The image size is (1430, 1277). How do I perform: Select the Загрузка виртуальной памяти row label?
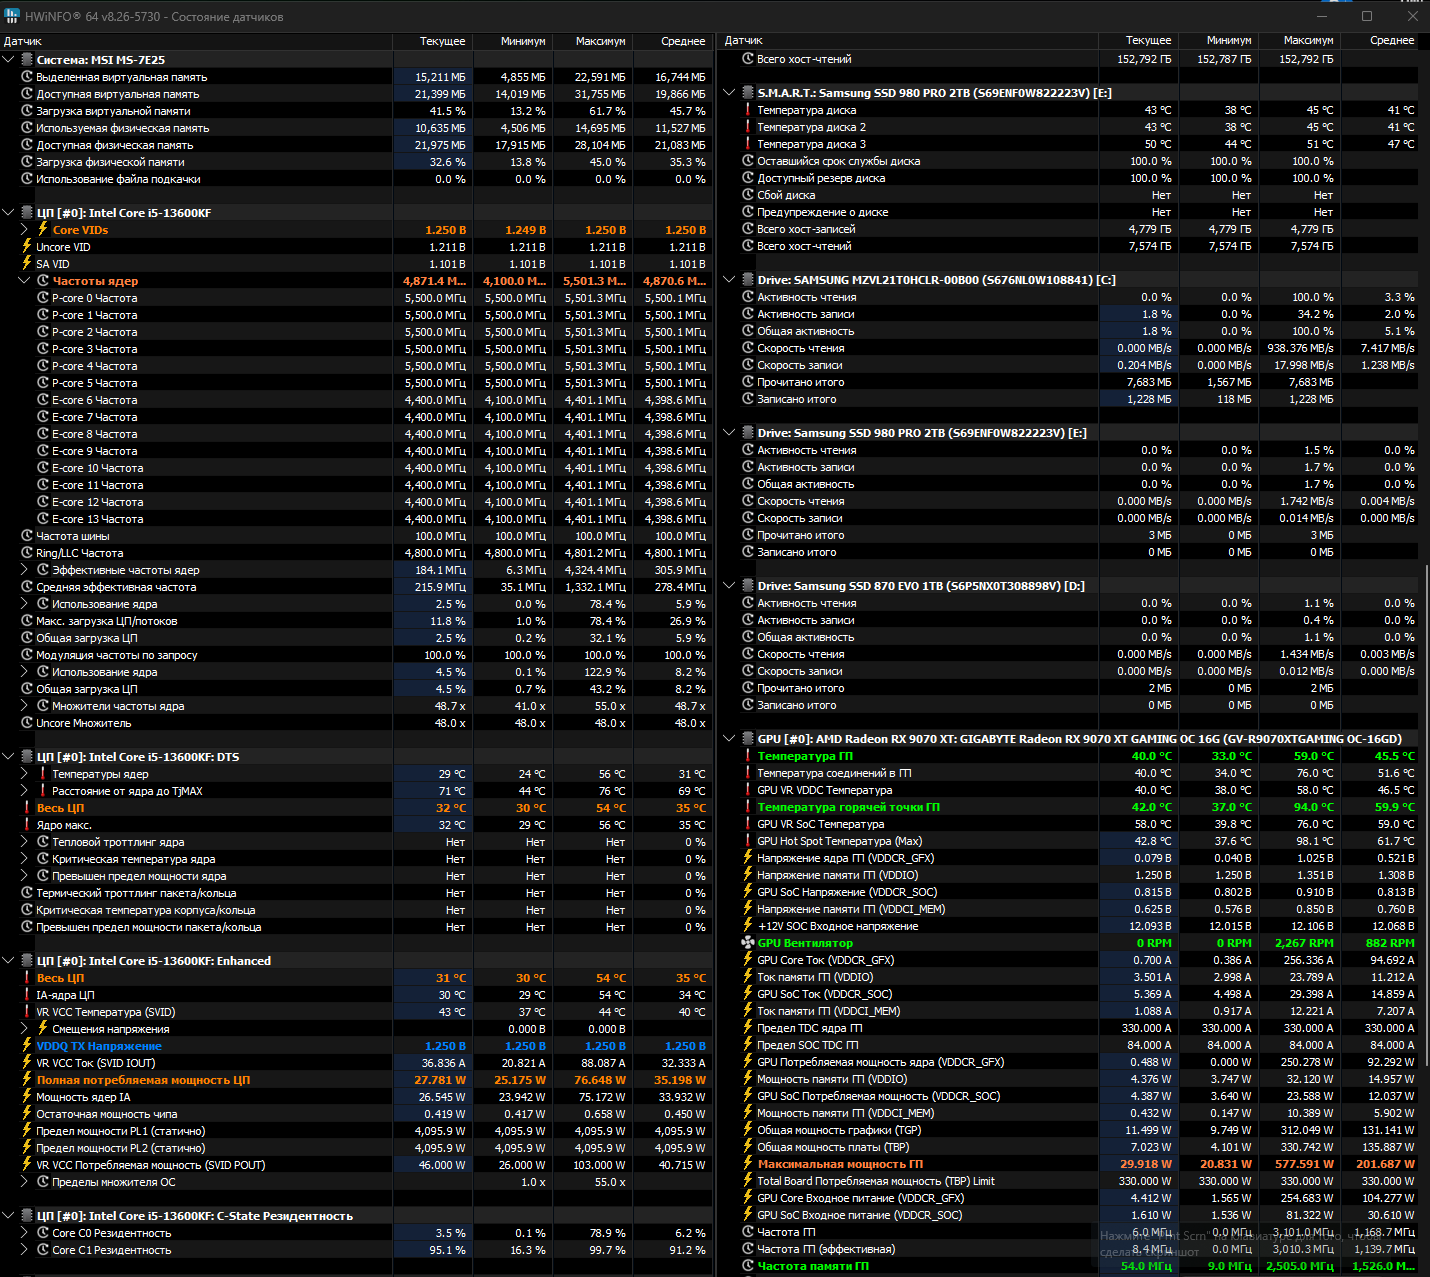coord(113,111)
